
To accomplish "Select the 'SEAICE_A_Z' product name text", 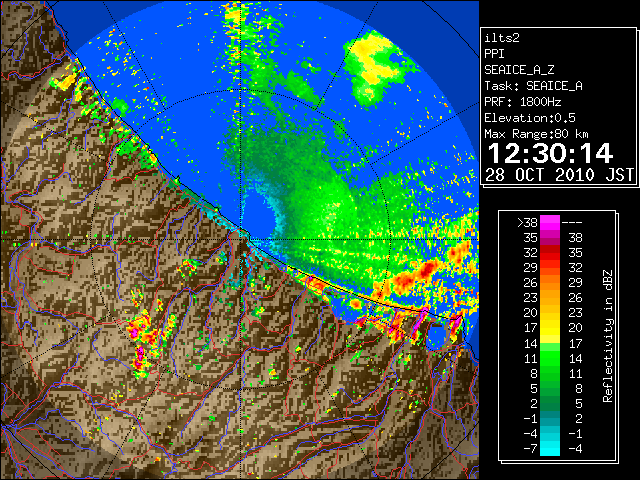I will (519, 70).
